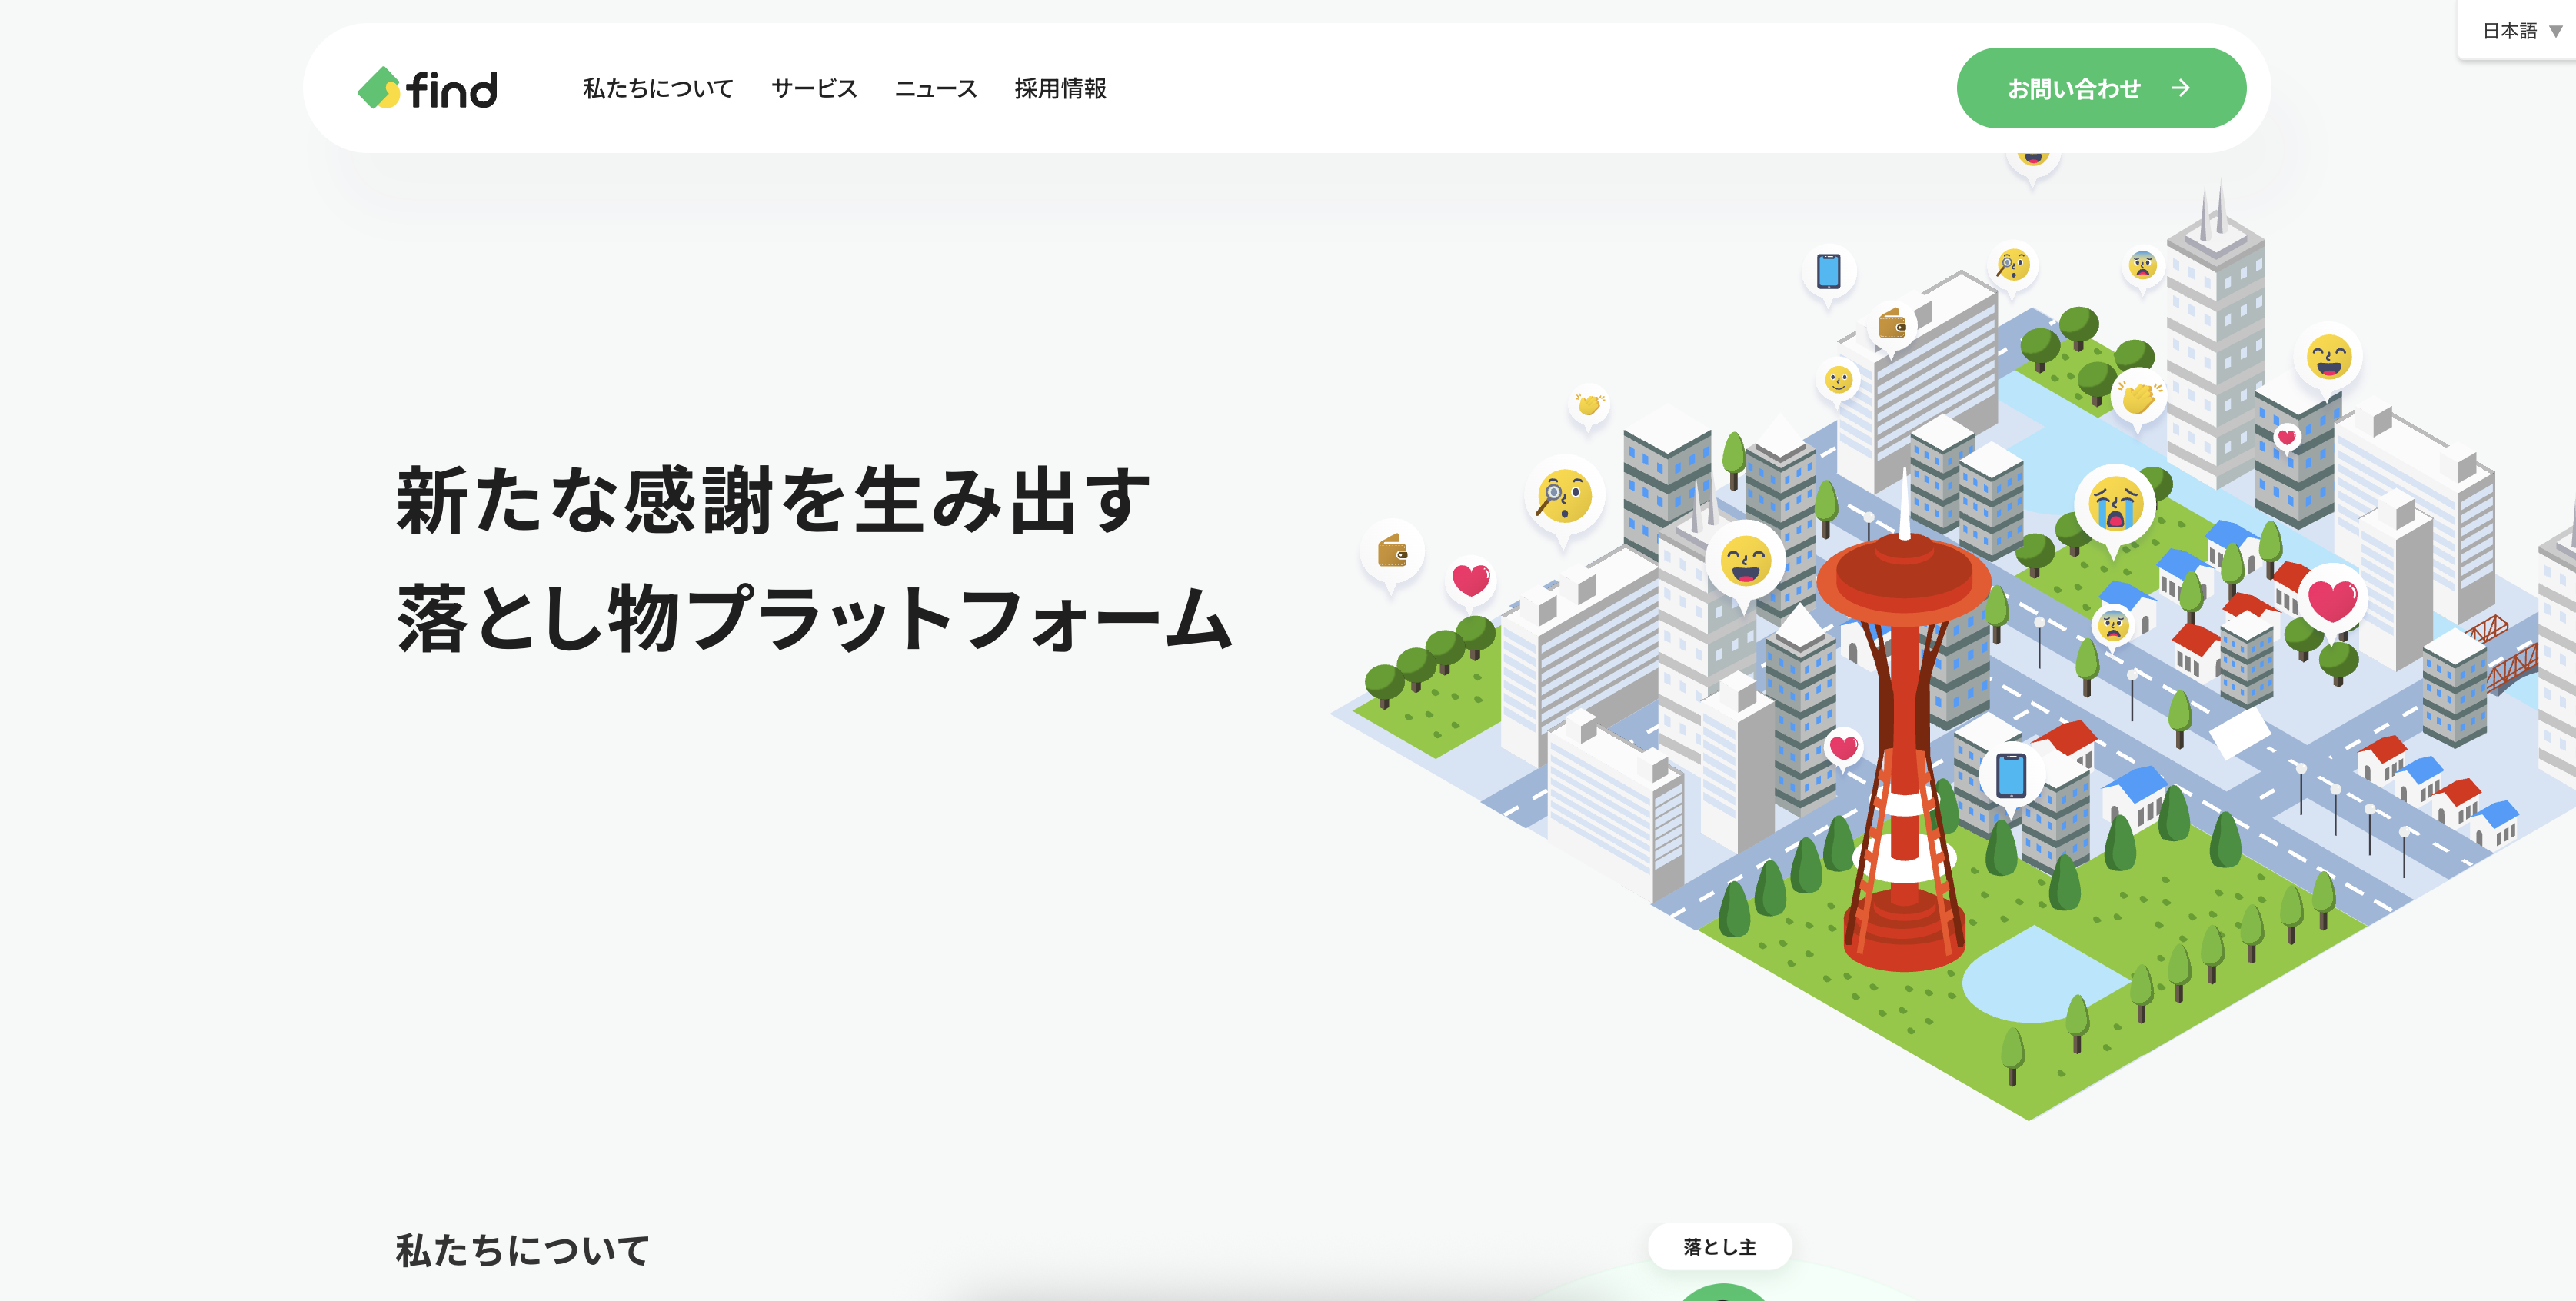Select 私たちについて in the navigation
The image size is (2576, 1301).
click(x=657, y=88)
